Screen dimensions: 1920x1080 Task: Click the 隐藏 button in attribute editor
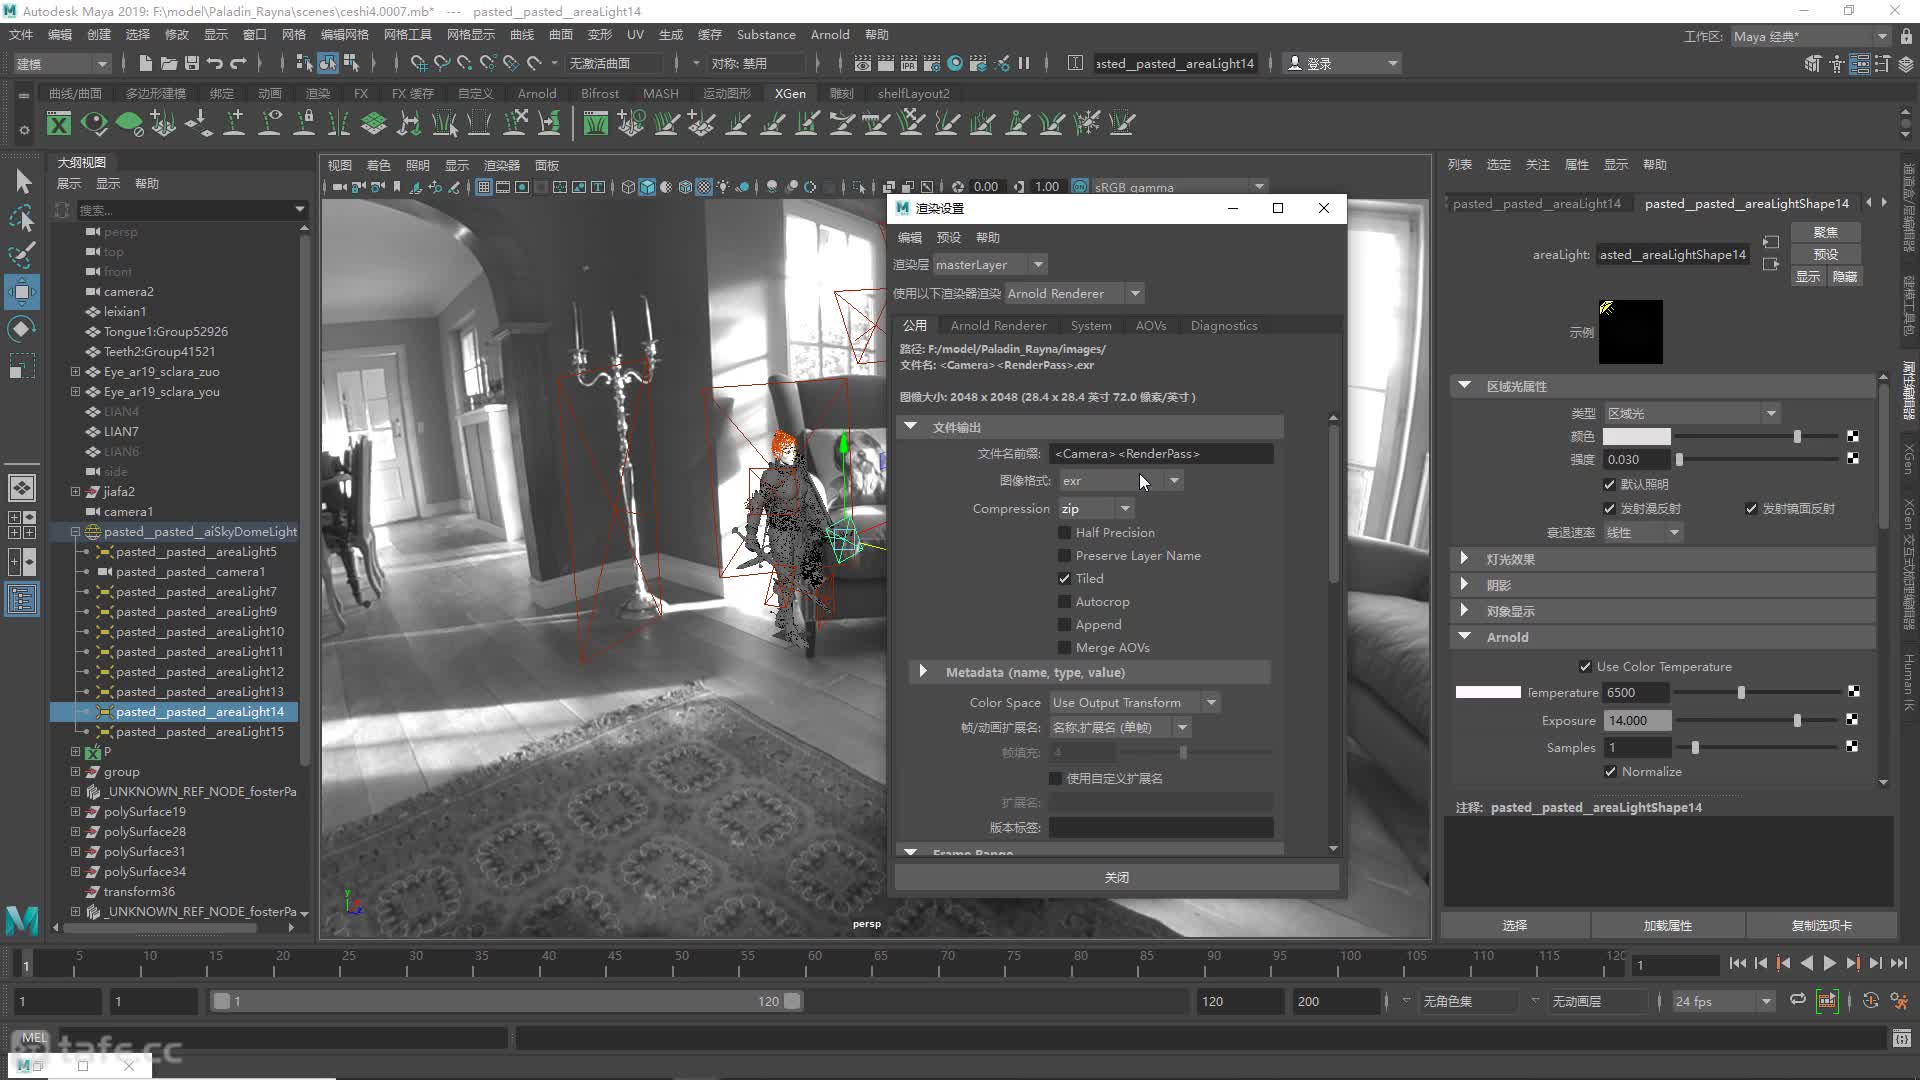(x=1844, y=277)
